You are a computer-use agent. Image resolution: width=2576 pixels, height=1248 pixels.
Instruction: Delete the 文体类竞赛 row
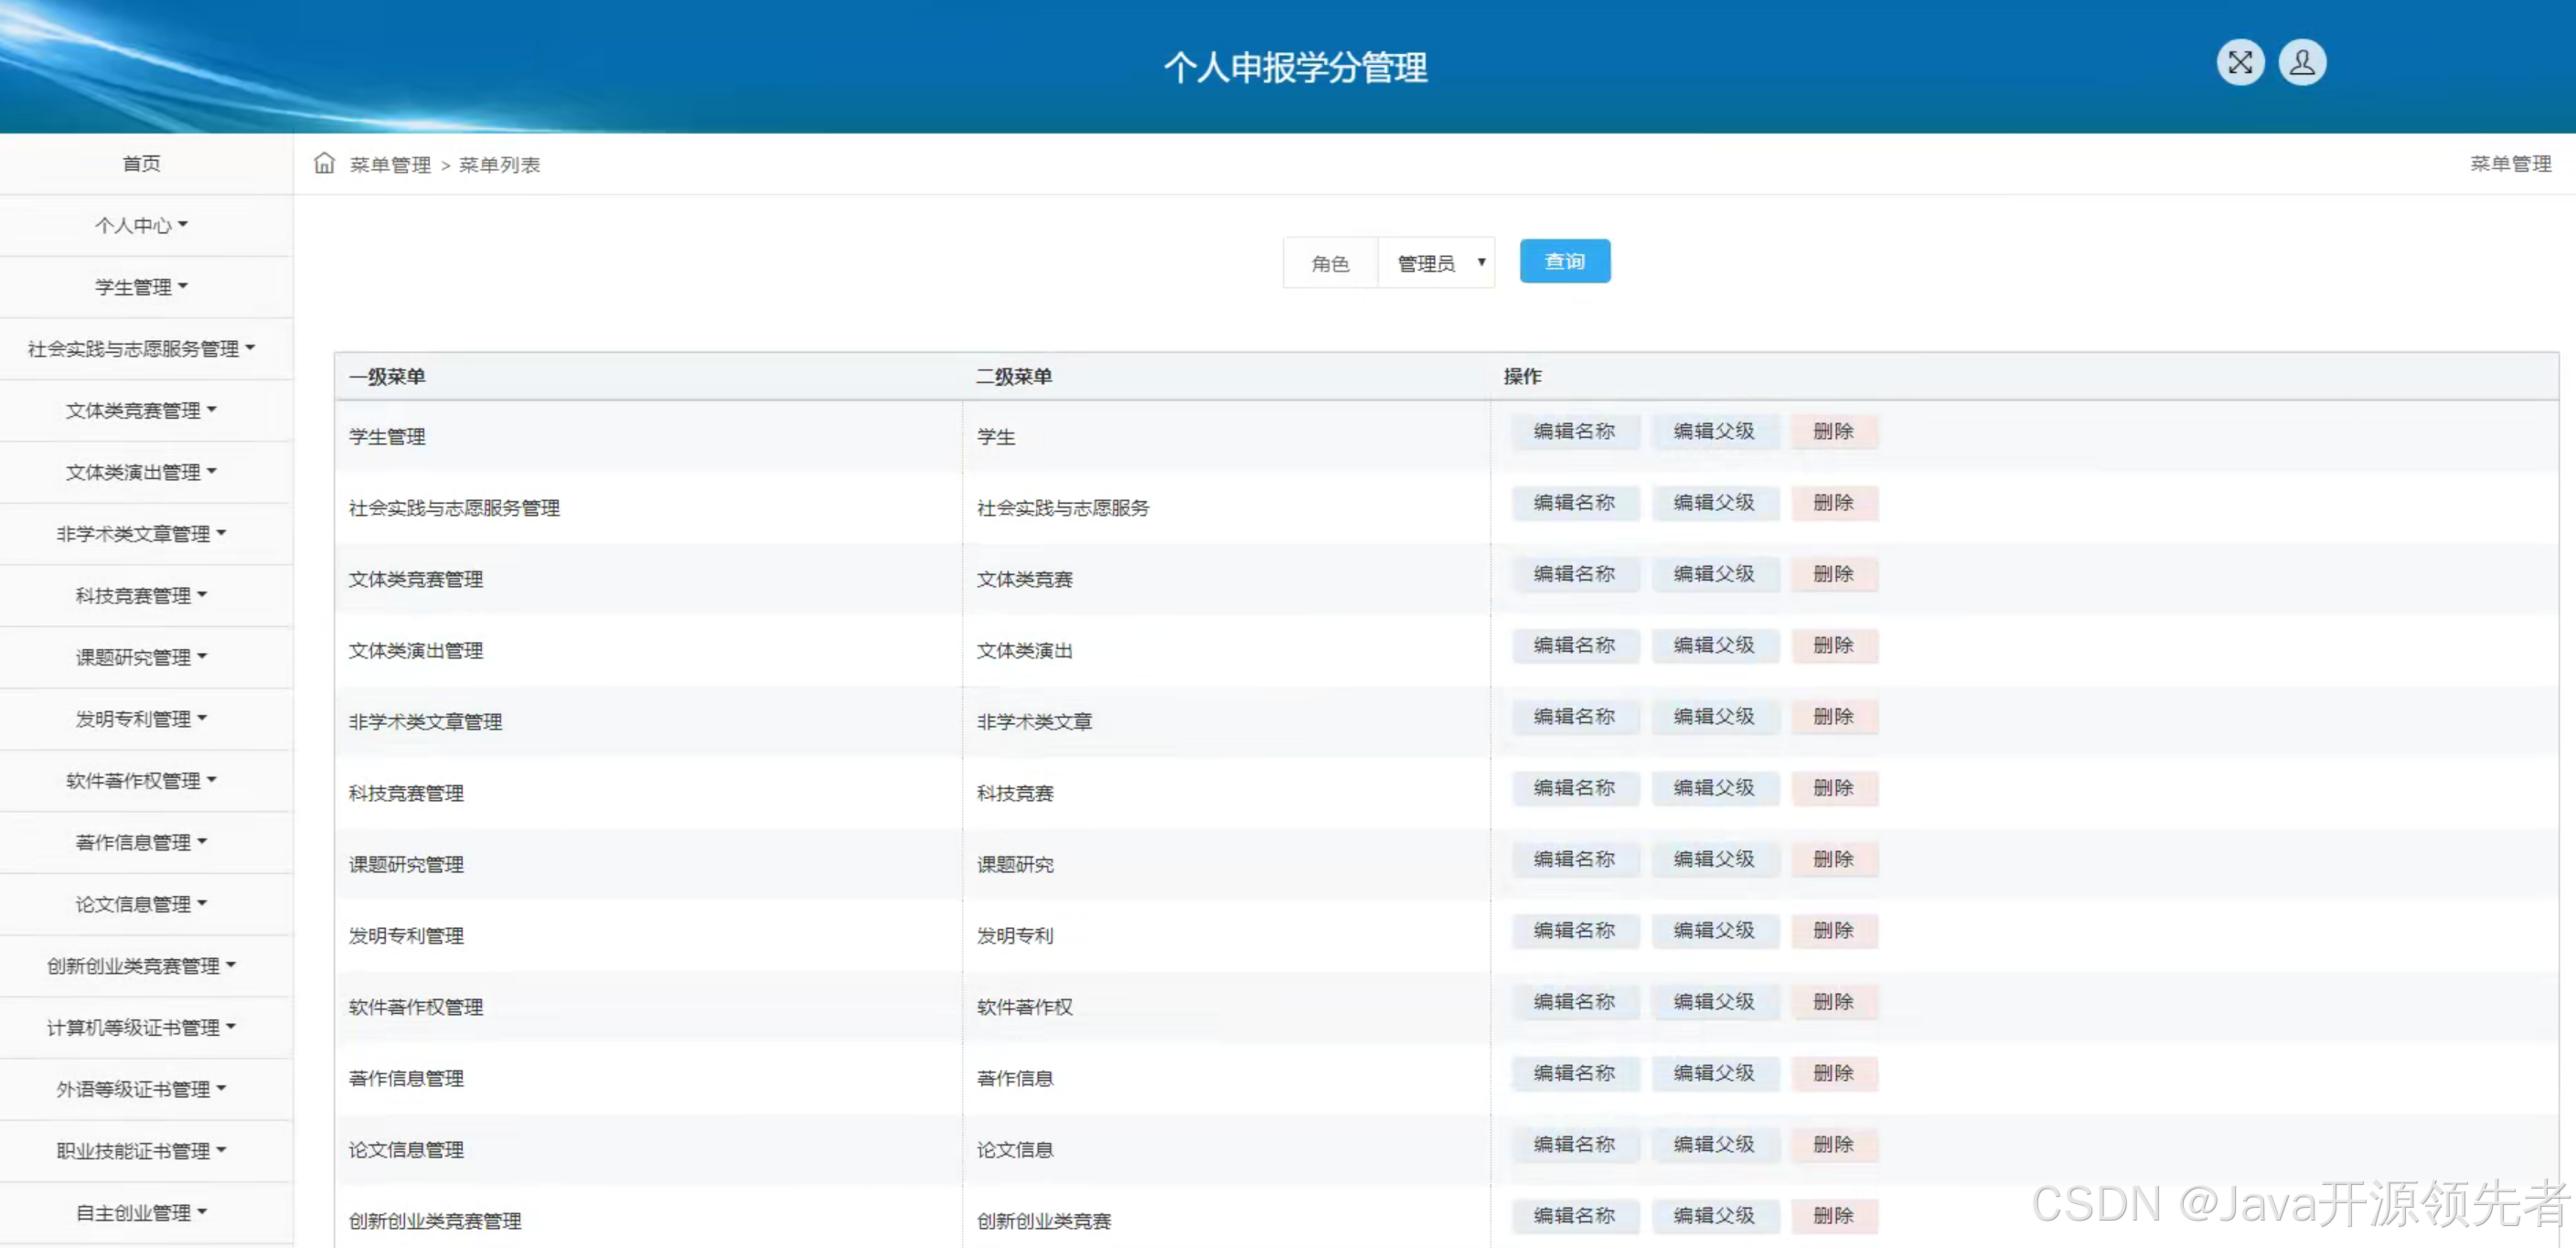coord(1834,574)
